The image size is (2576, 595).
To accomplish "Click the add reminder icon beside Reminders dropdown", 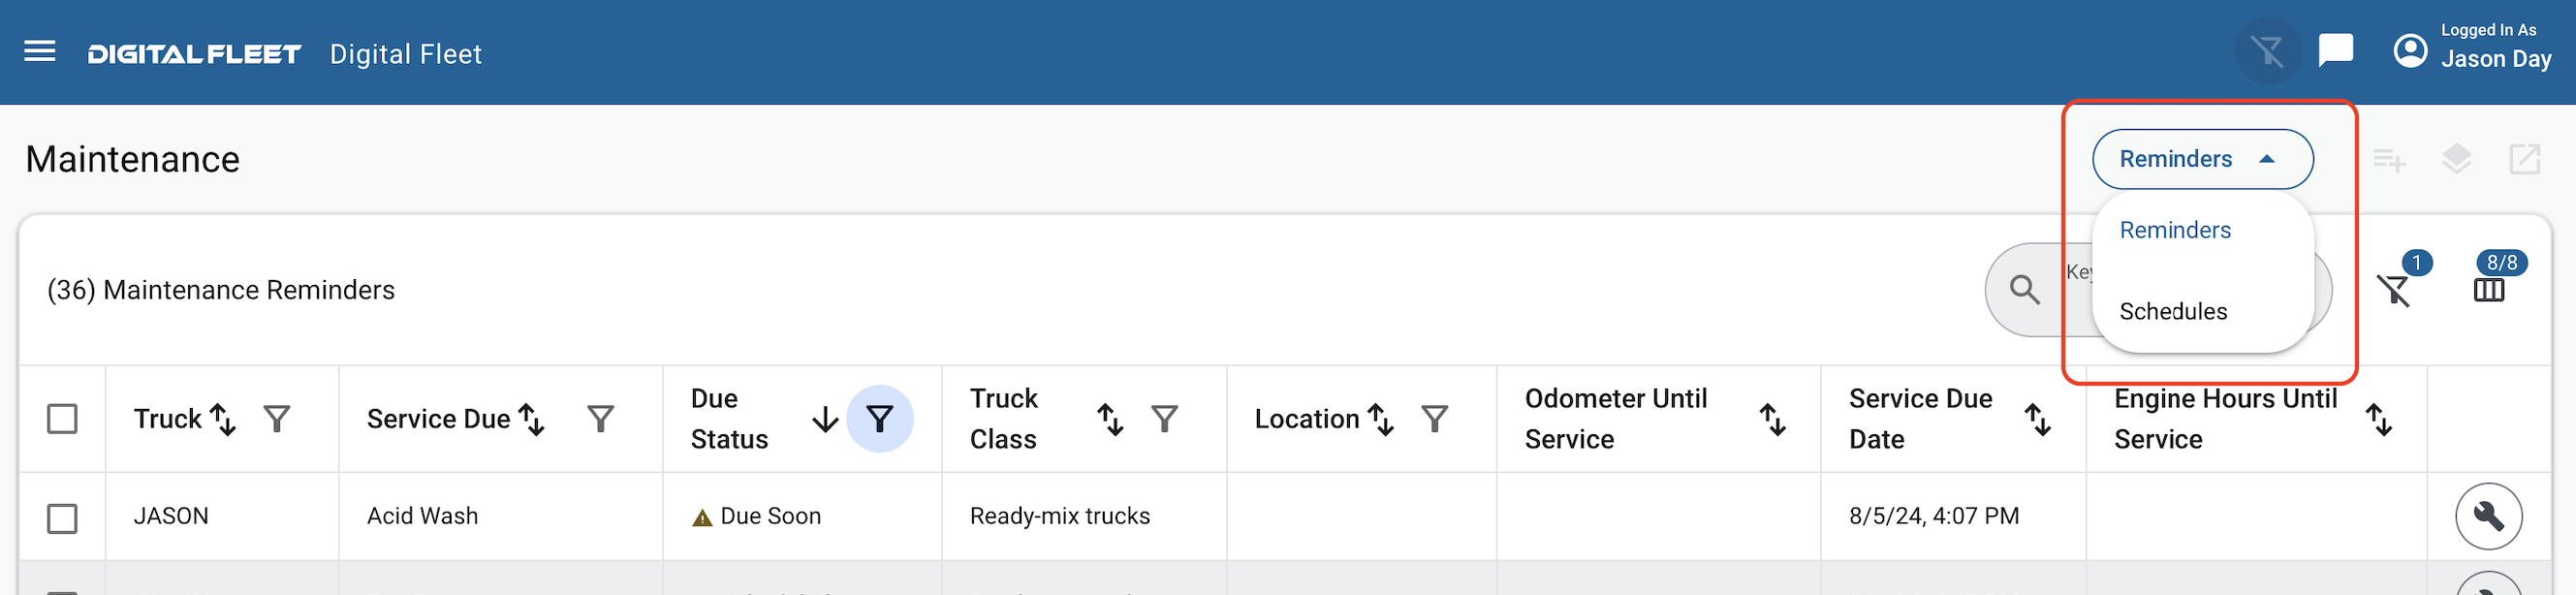I will tap(2390, 159).
